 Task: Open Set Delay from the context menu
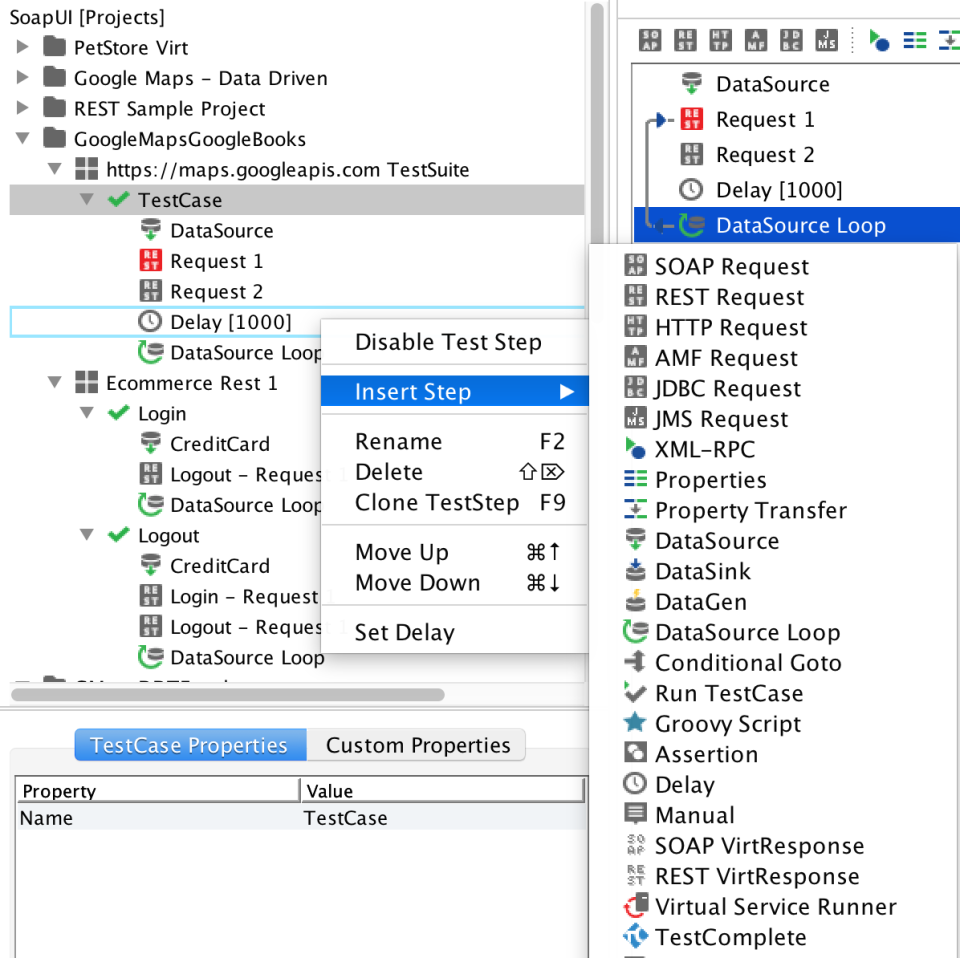click(x=403, y=631)
